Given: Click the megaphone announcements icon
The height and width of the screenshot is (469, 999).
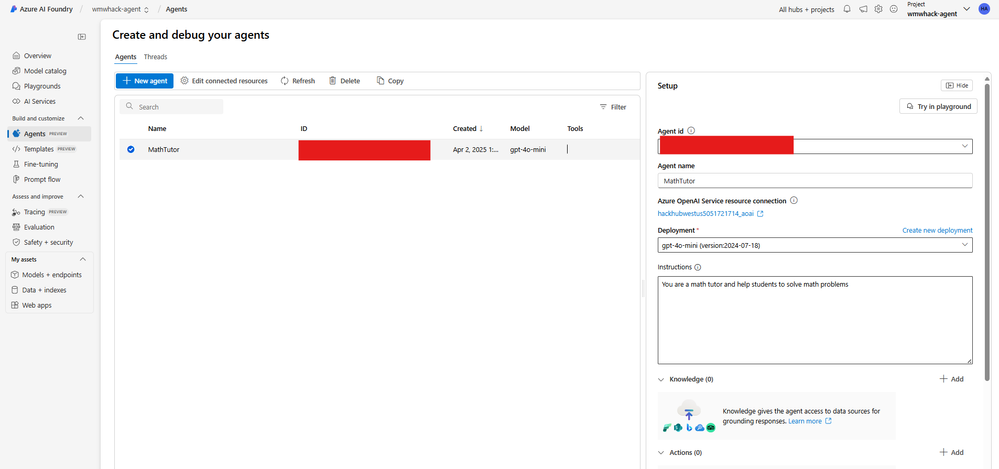Looking at the screenshot, I should [863, 10].
